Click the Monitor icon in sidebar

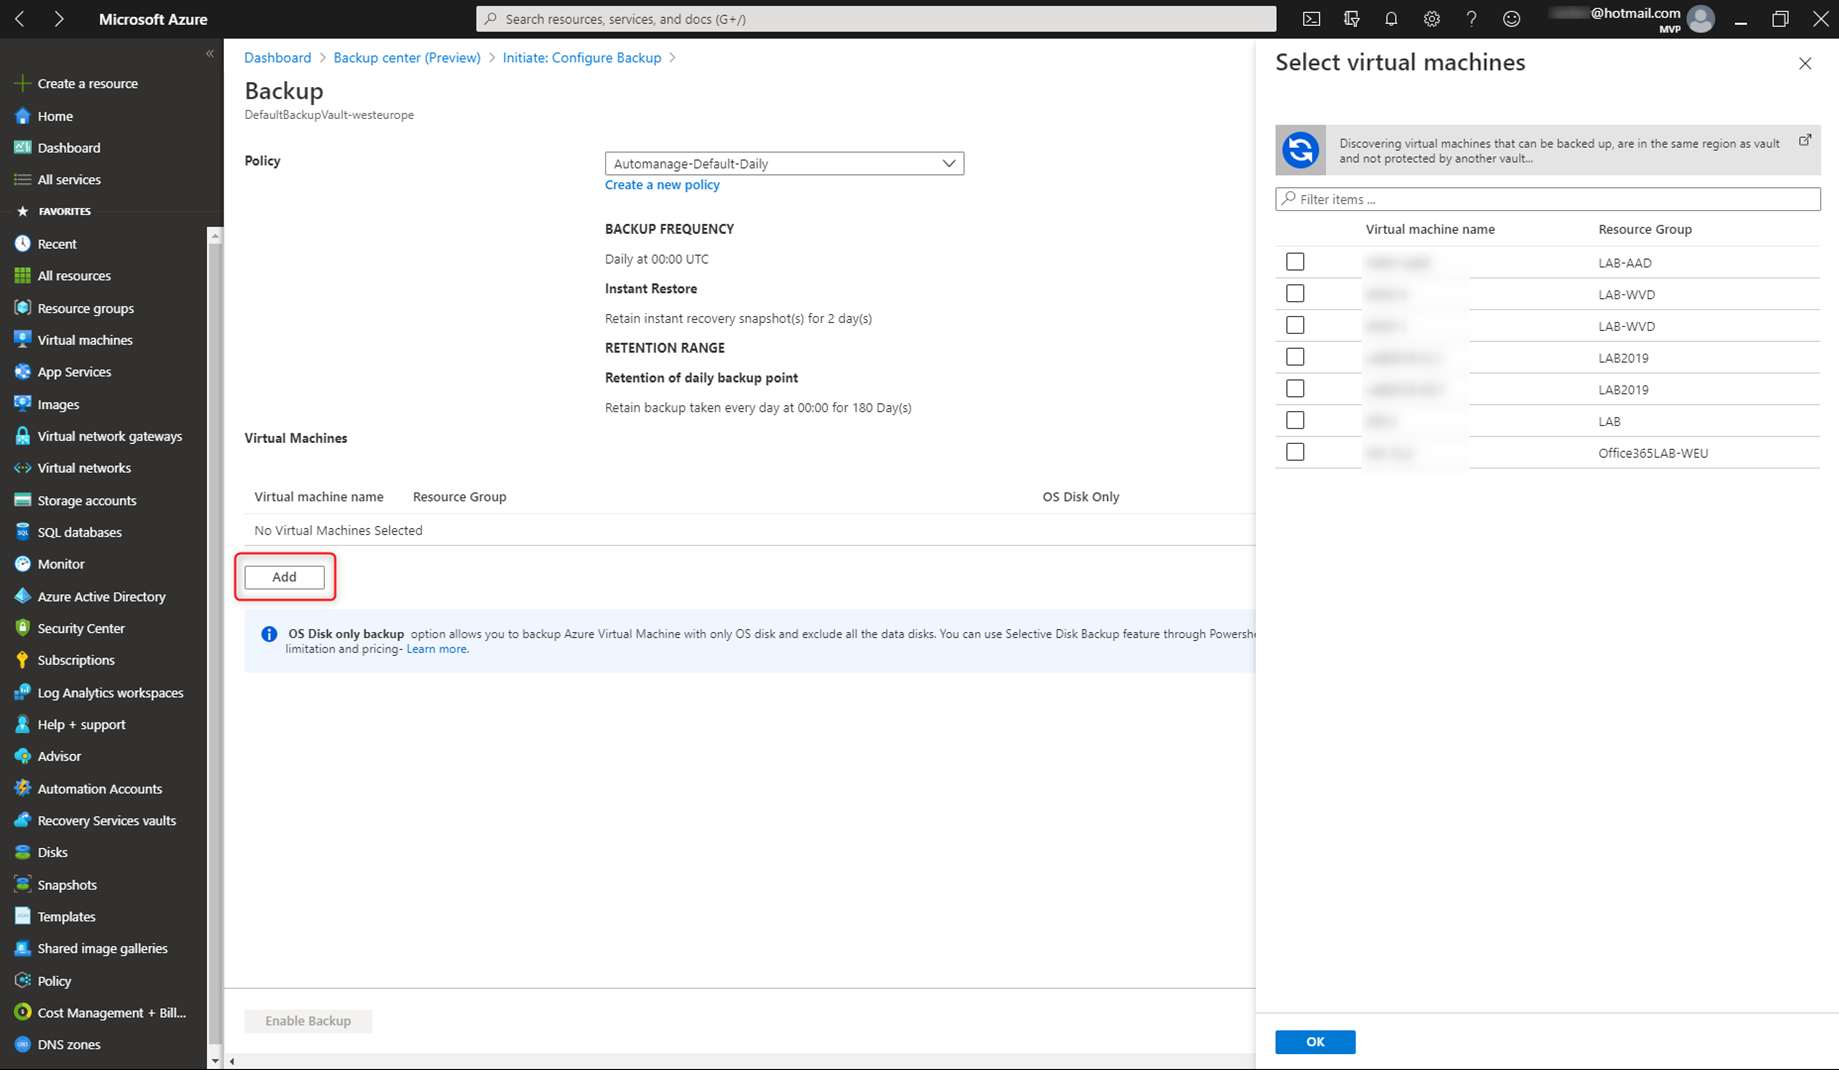[22, 564]
